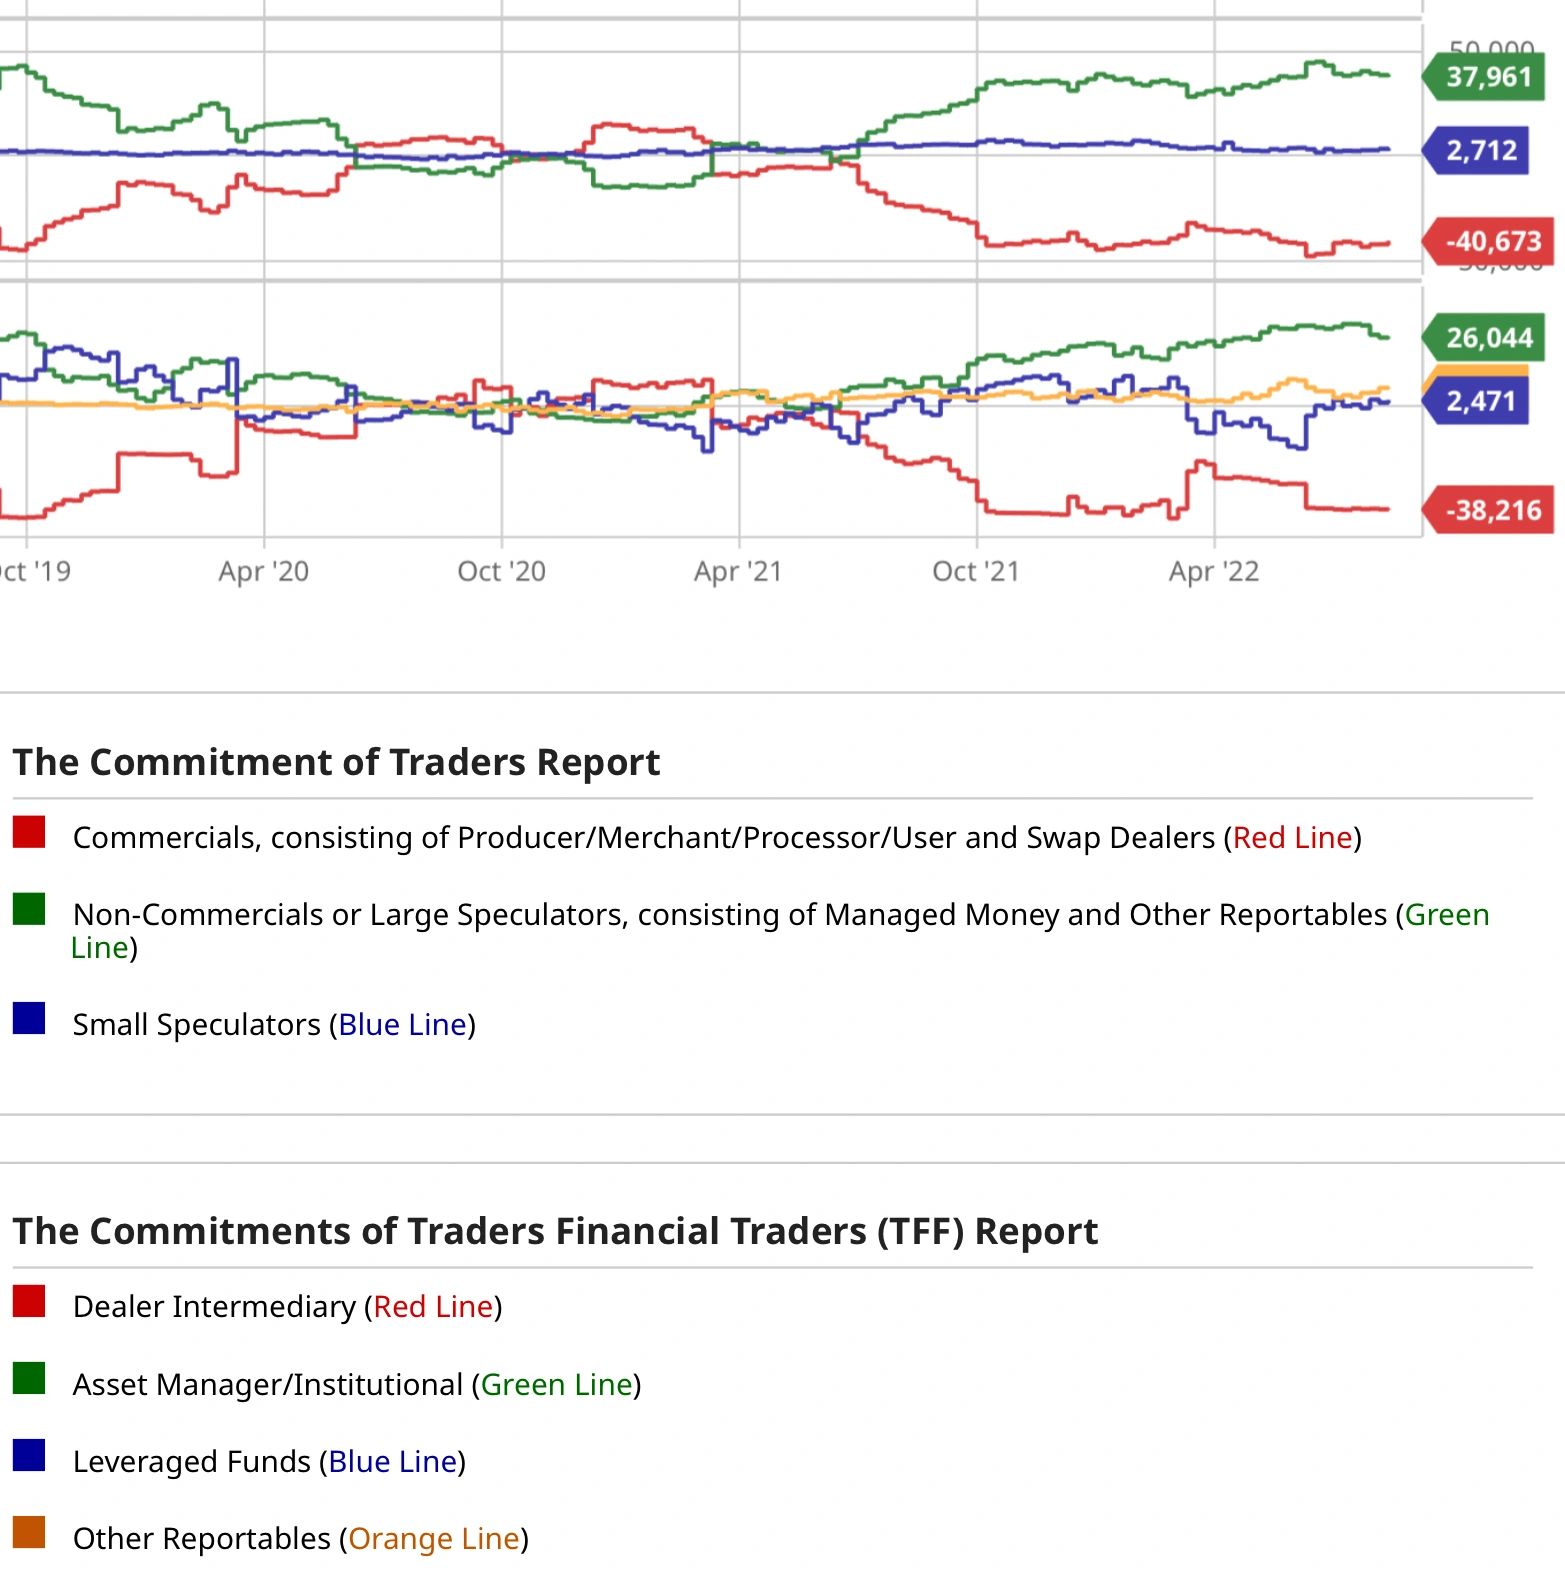Click the blue 2,712 value label
The width and height of the screenshot is (1565, 1572).
tap(1481, 151)
